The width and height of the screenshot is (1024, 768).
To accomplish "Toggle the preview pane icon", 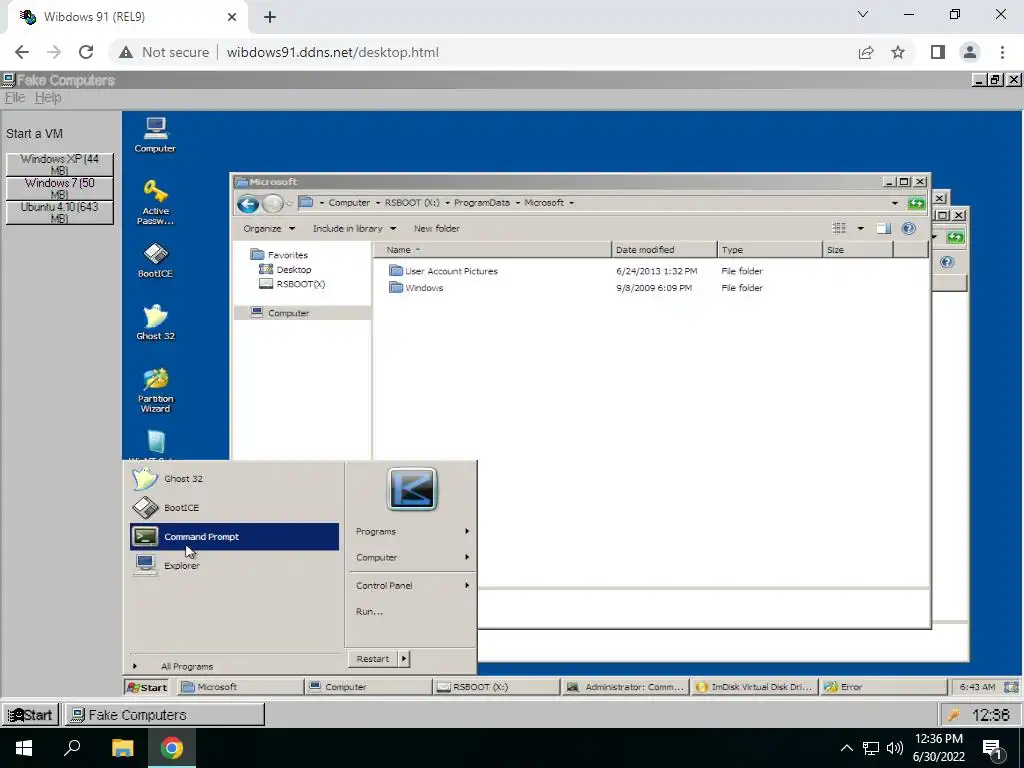I will [x=884, y=228].
